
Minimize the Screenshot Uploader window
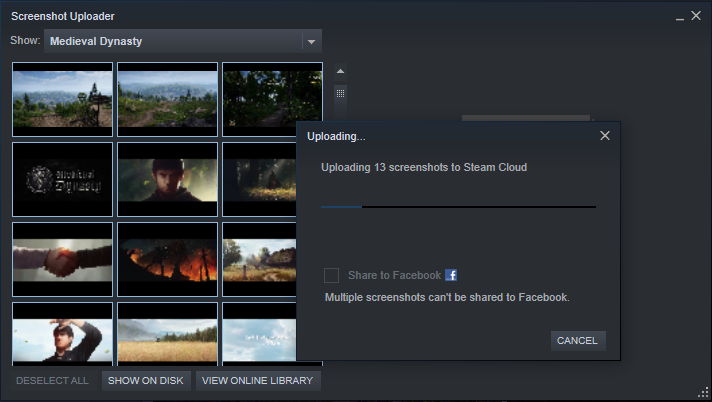pos(680,17)
